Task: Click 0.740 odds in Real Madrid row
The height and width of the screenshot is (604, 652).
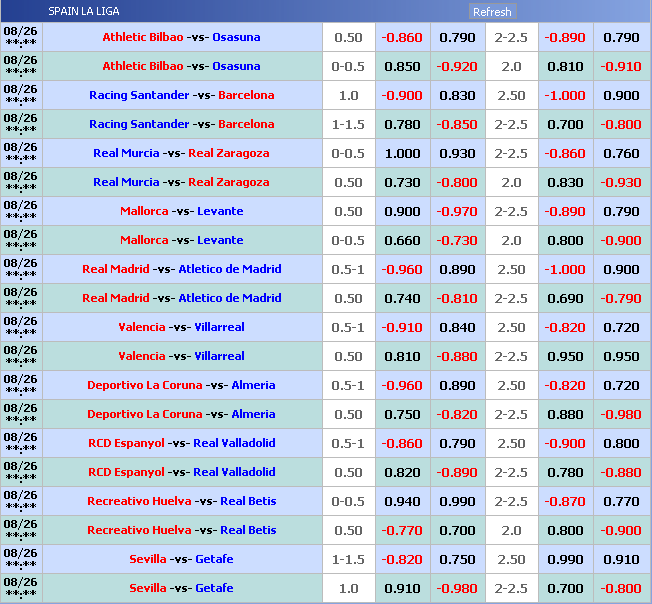Action: tap(402, 298)
